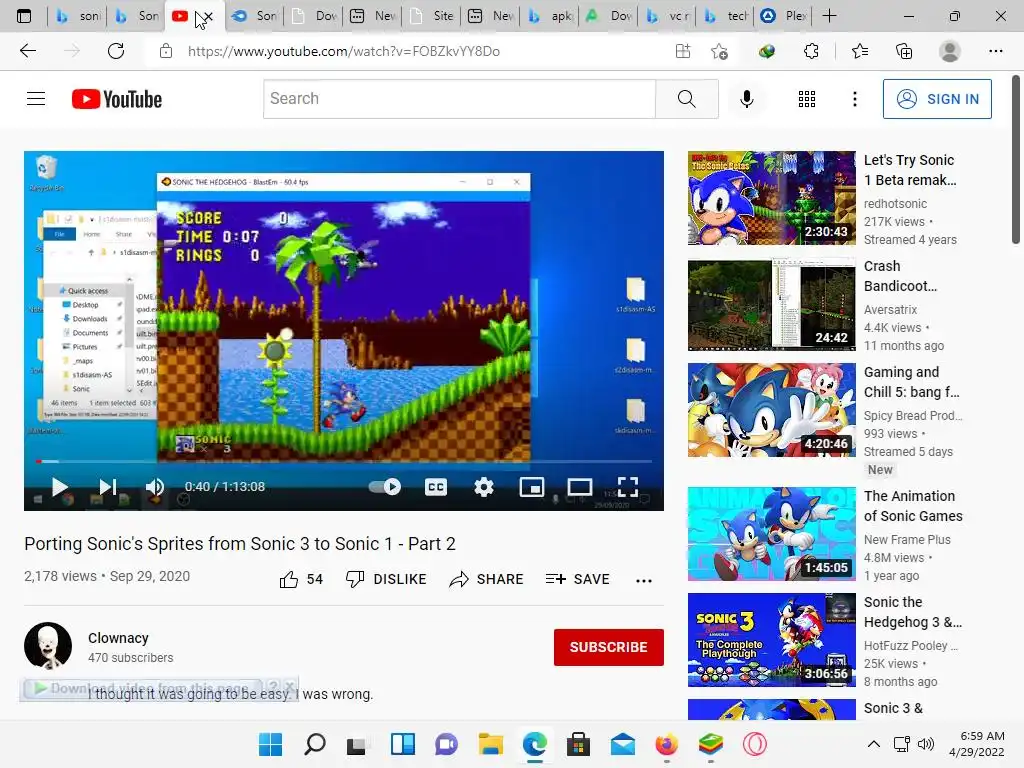Close the download video overlay bar
The height and width of the screenshot is (768, 1024).
pyautogui.click(x=290, y=687)
